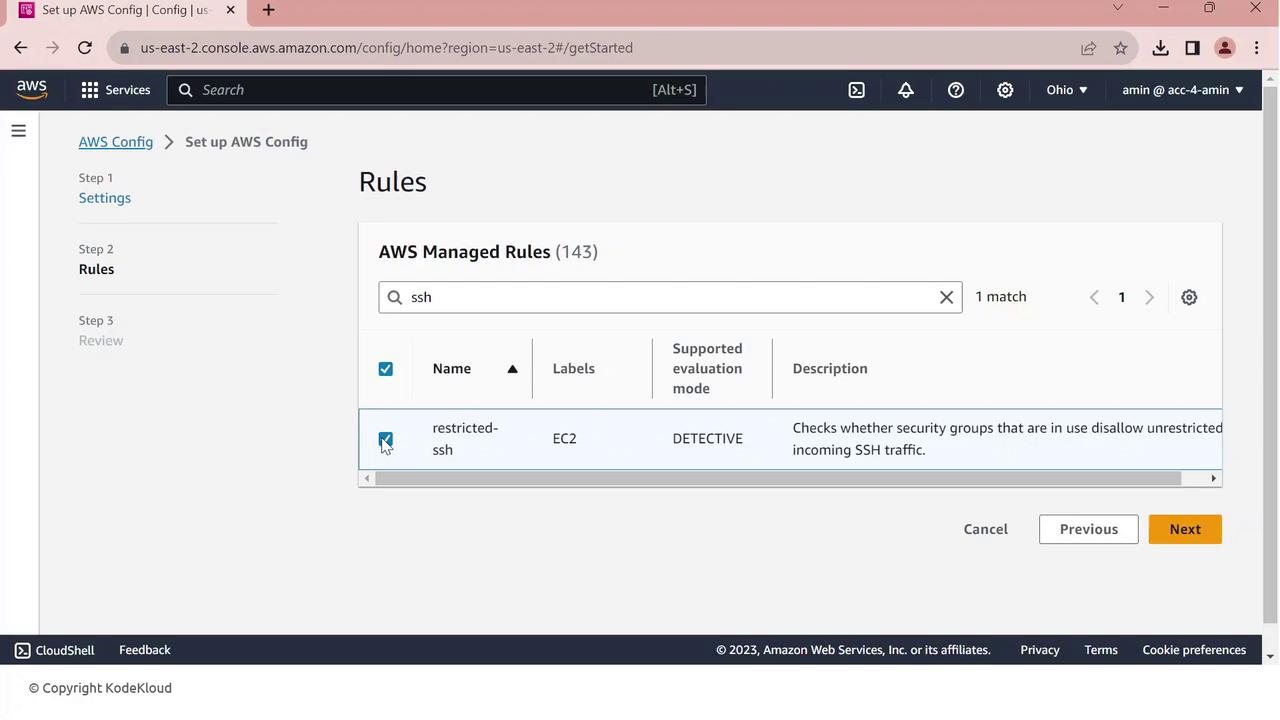Open the Services grid menu

point(116,90)
